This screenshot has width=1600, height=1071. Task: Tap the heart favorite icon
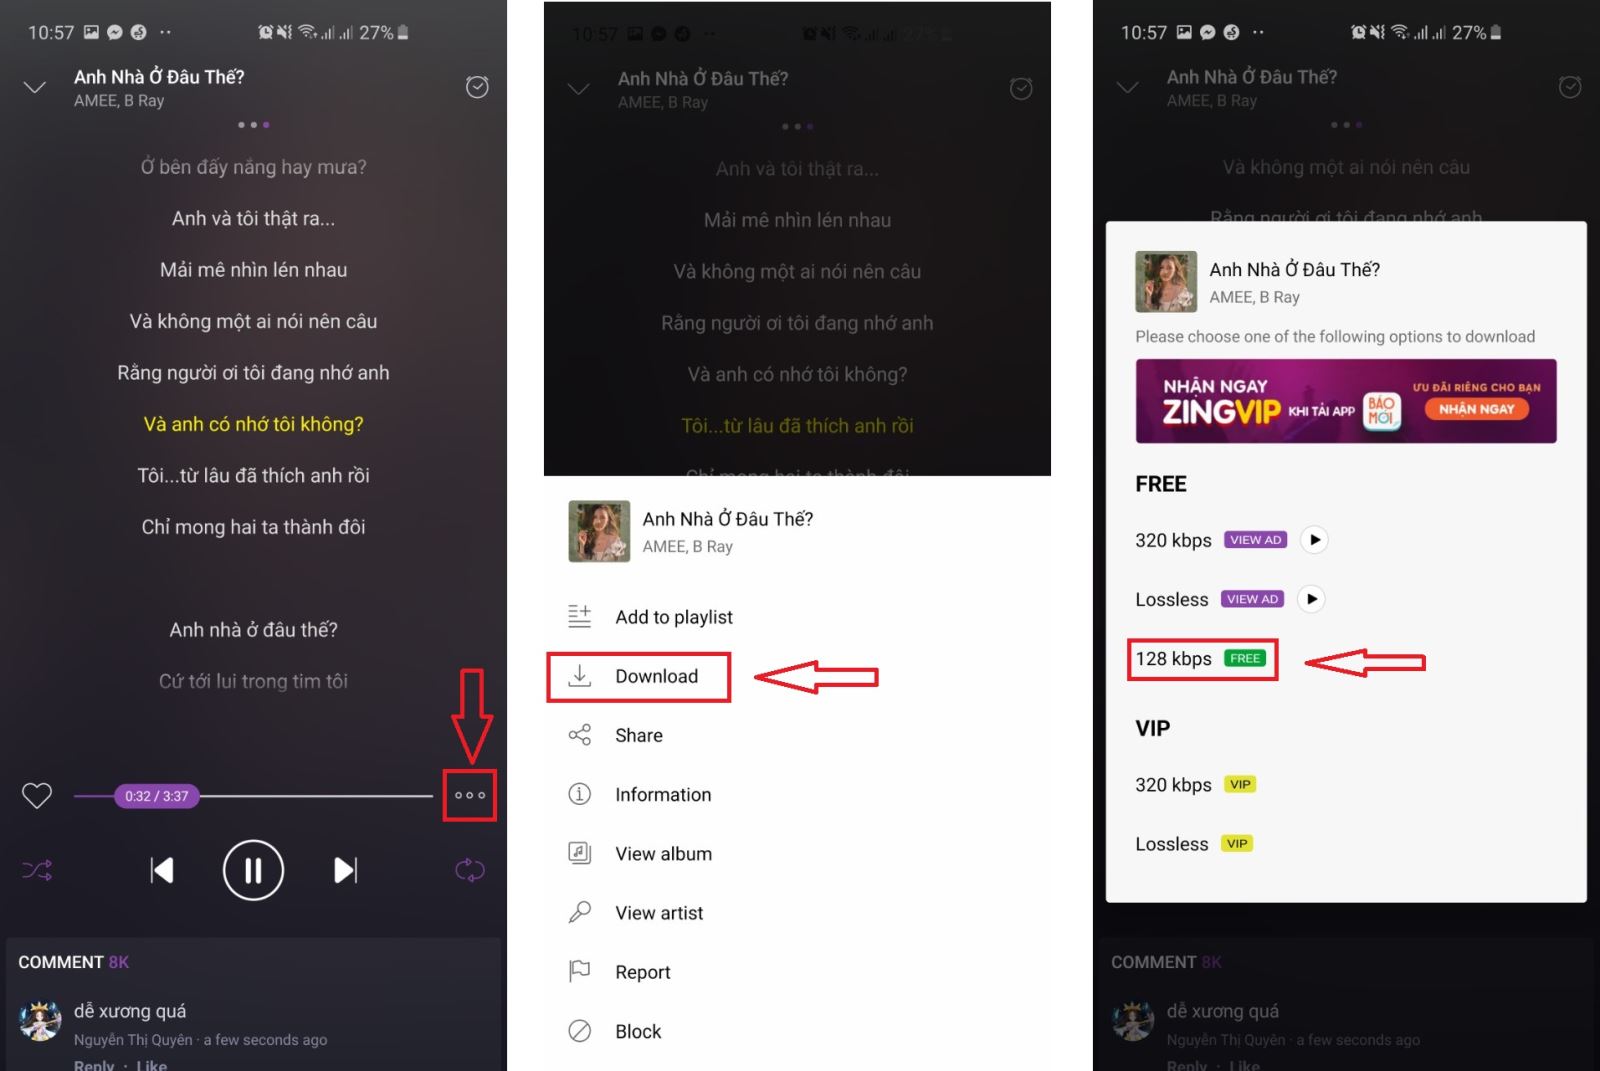(37, 796)
